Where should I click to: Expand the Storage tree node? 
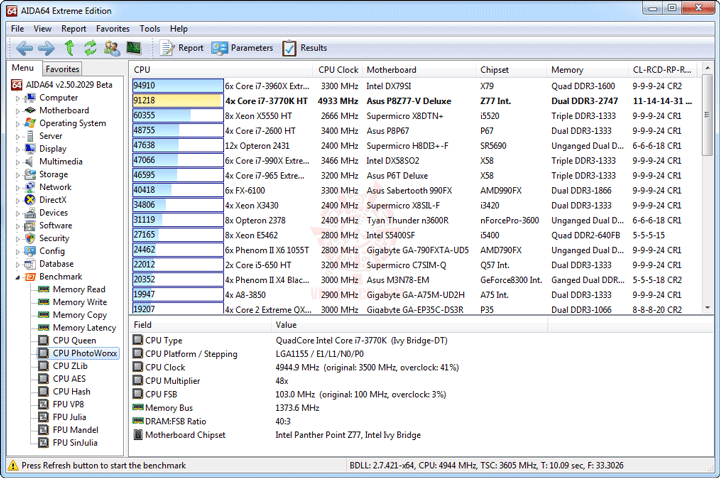click(x=18, y=174)
